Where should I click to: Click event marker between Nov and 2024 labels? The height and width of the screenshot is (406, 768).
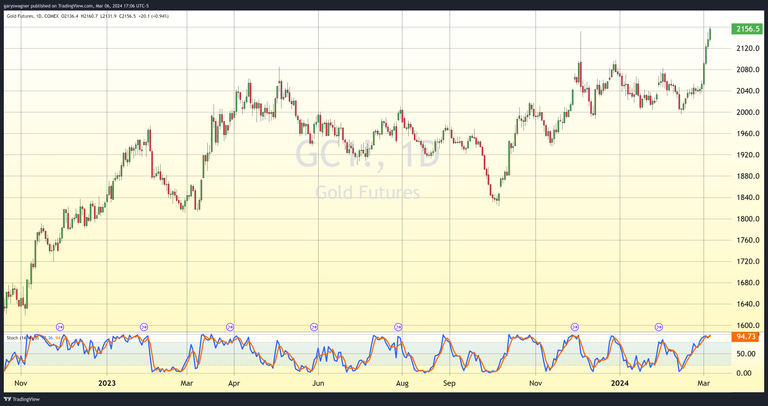coord(575,327)
